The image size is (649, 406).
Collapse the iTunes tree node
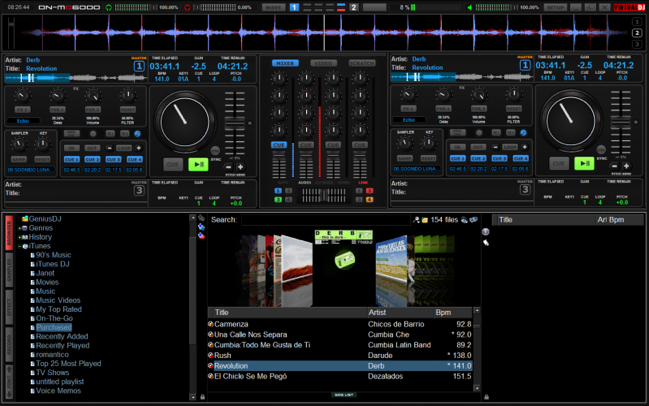[19, 246]
